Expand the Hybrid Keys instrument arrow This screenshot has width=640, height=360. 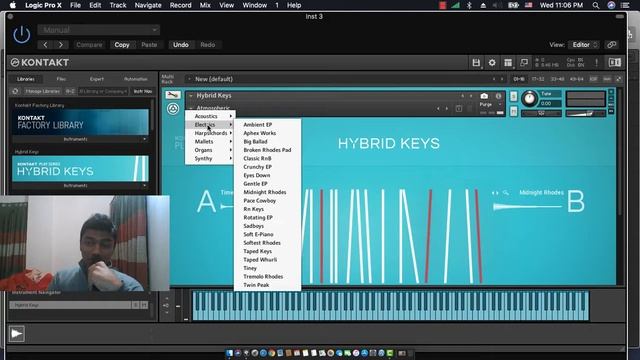click(191, 96)
